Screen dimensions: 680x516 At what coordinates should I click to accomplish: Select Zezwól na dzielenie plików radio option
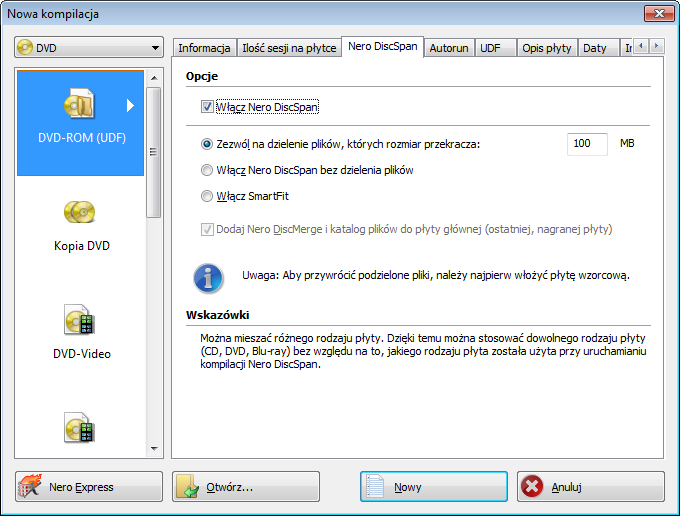tap(207, 144)
